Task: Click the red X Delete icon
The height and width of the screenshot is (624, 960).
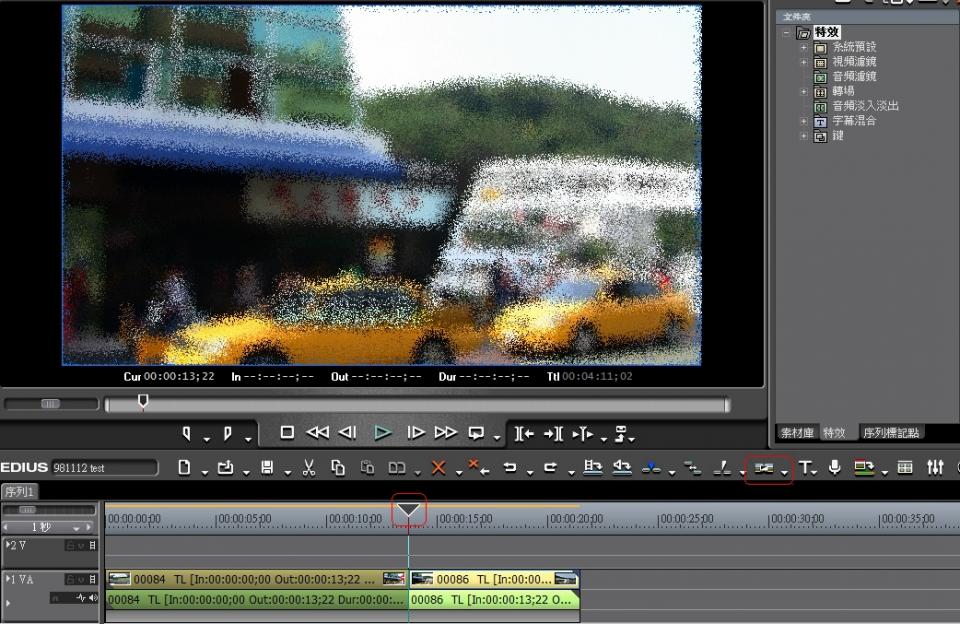Action: click(x=438, y=467)
